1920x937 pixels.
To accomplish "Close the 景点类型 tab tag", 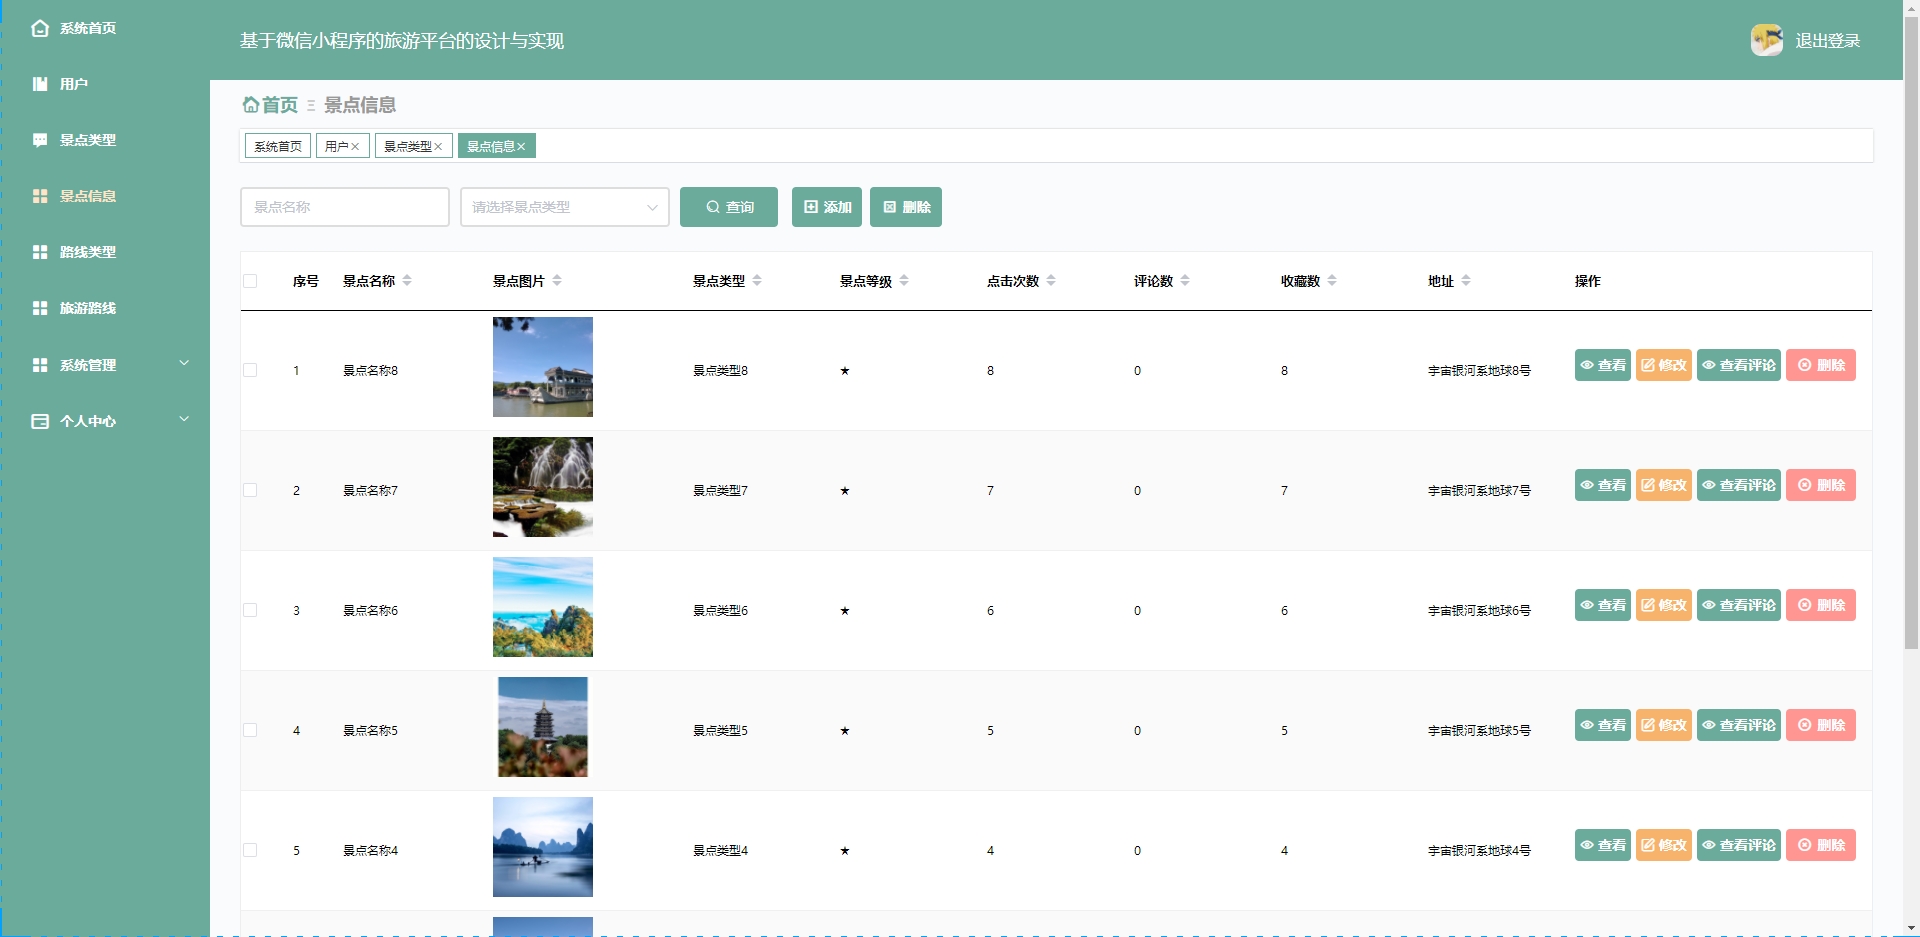I will (x=438, y=147).
